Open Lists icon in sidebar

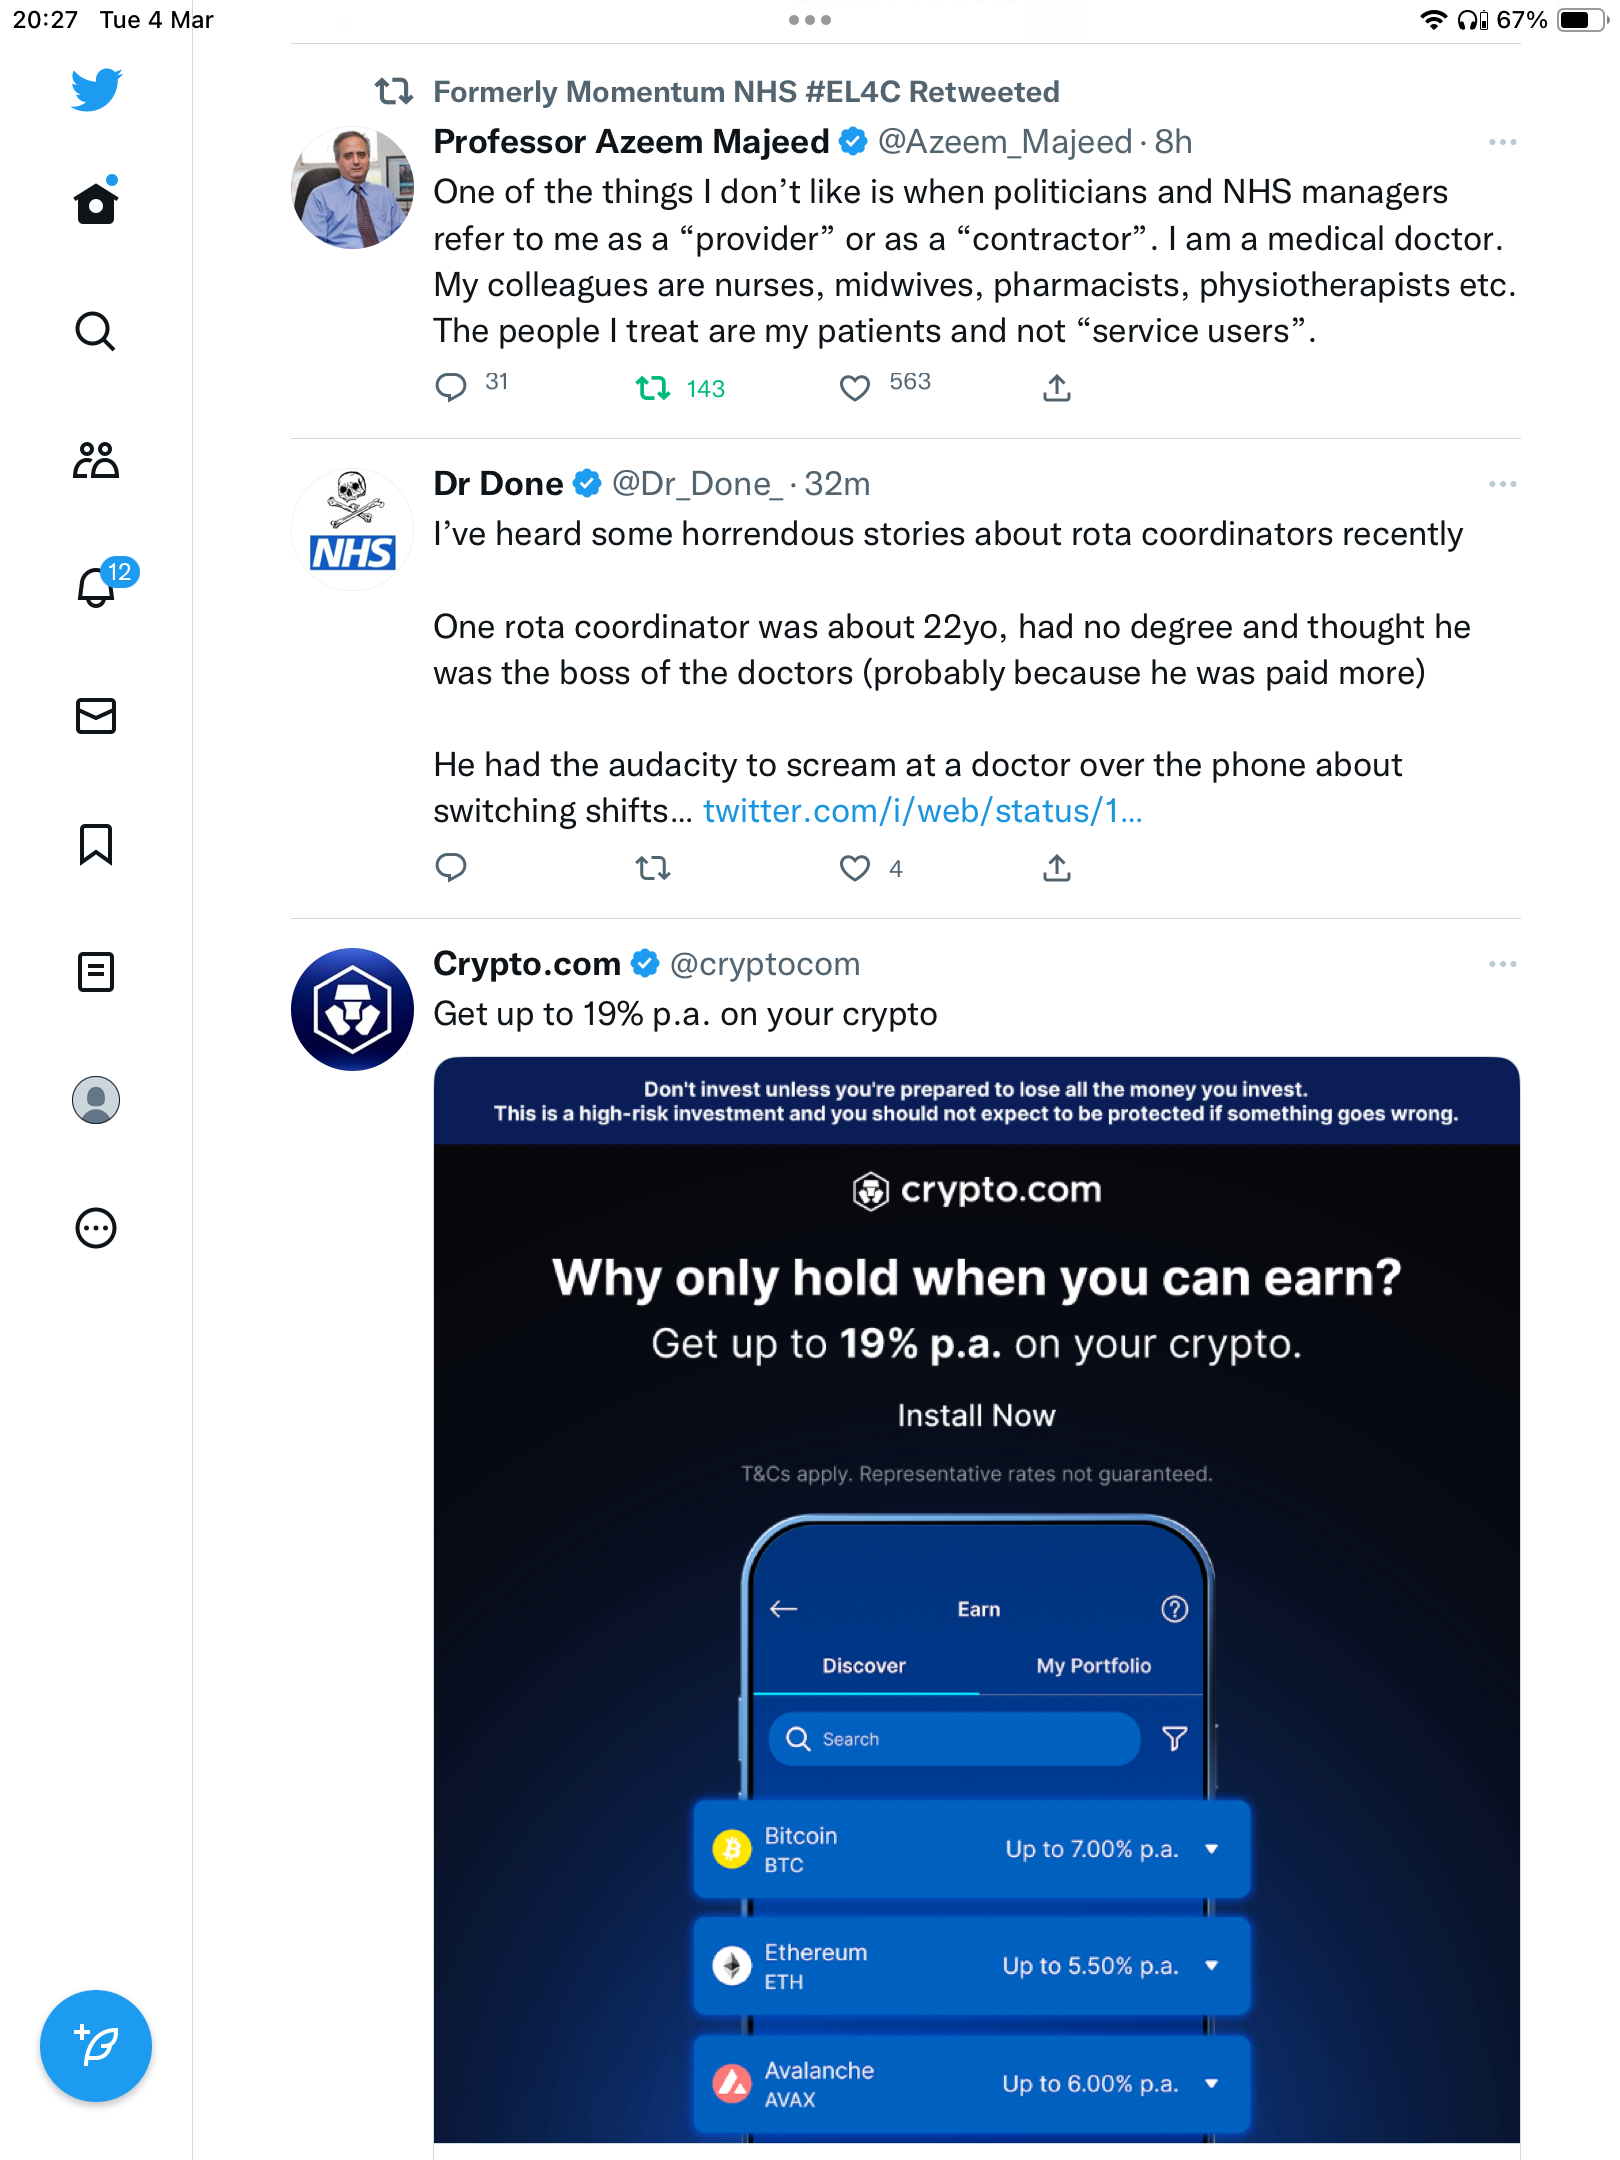pos(96,972)
